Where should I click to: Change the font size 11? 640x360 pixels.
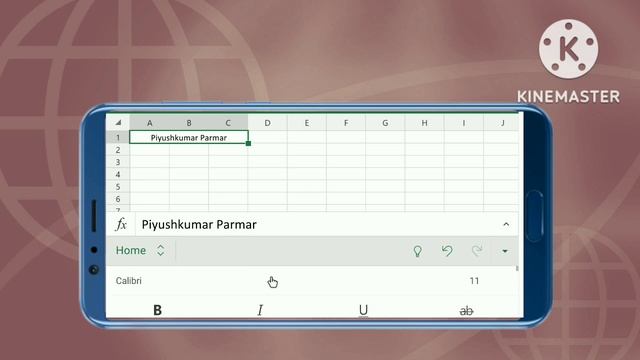click(x=474, y=281)
